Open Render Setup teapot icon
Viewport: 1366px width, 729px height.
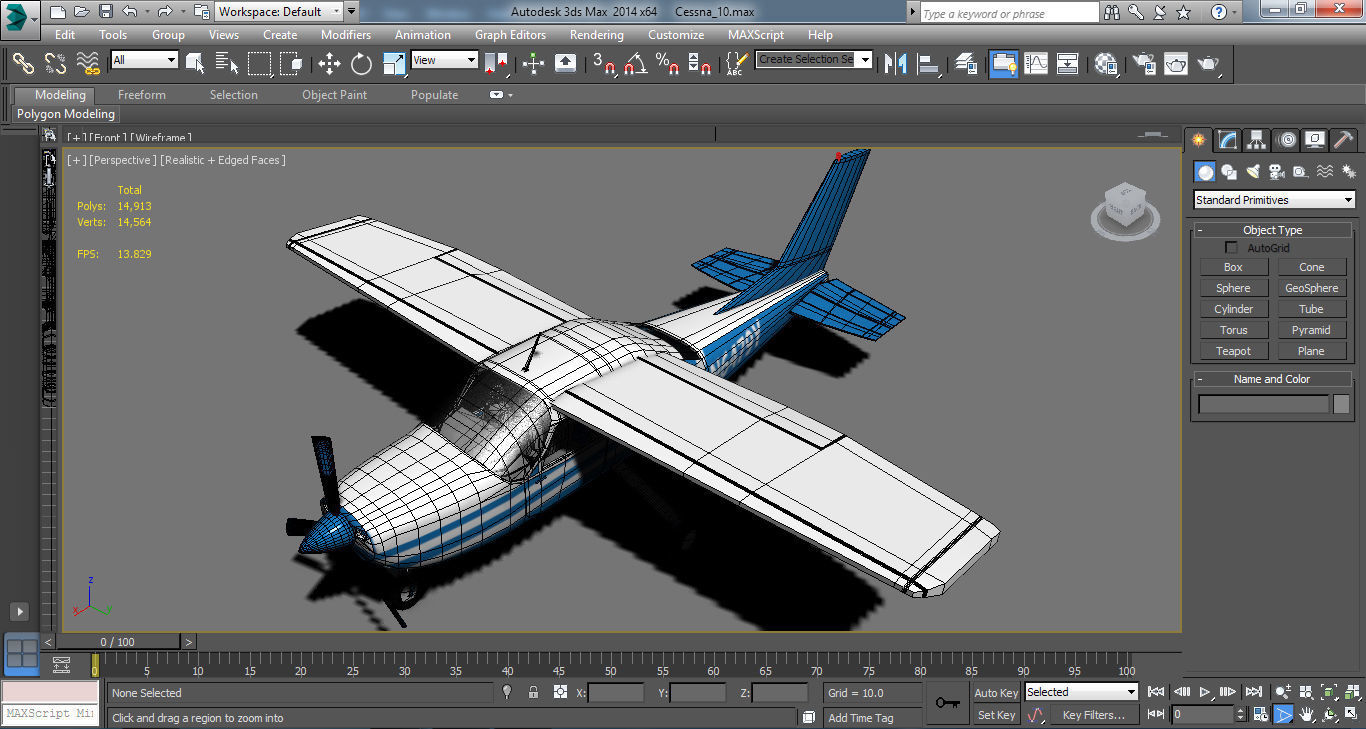click(1143, 64)
